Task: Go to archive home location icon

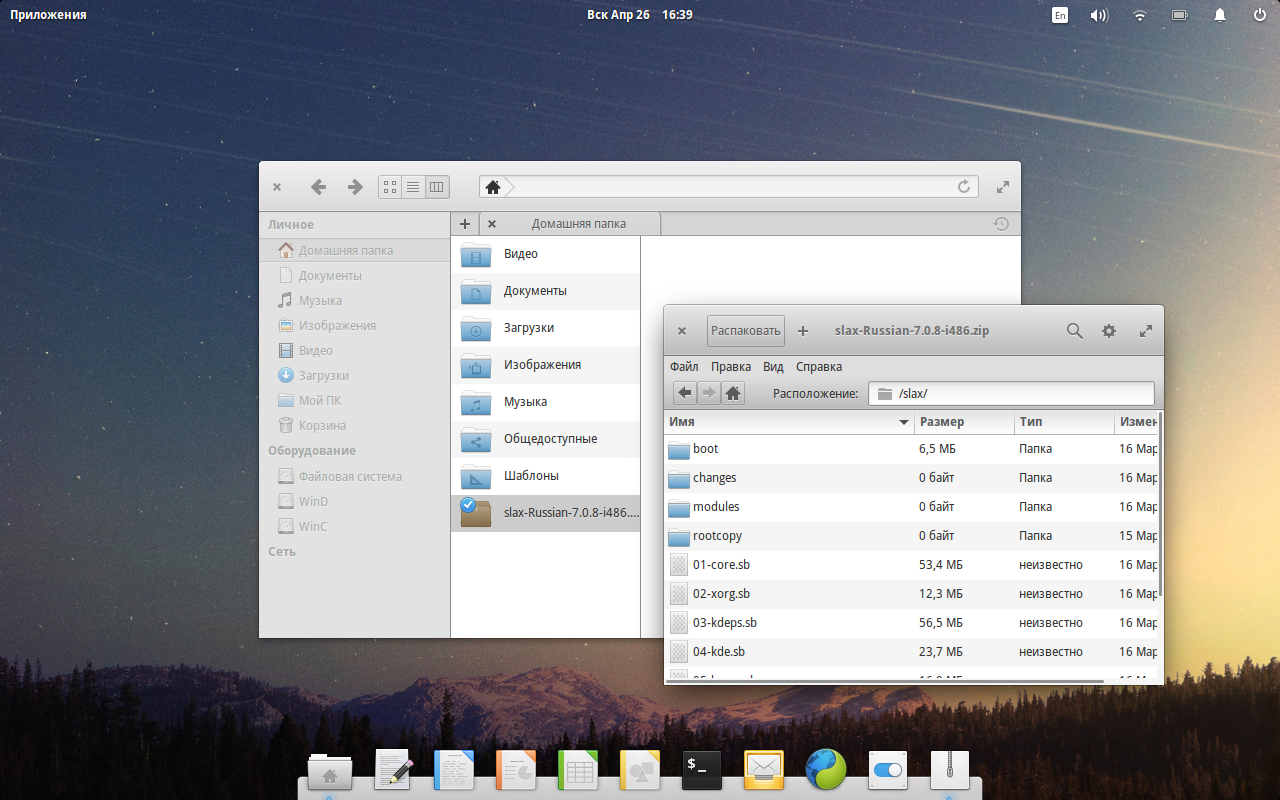Action: 733,393
